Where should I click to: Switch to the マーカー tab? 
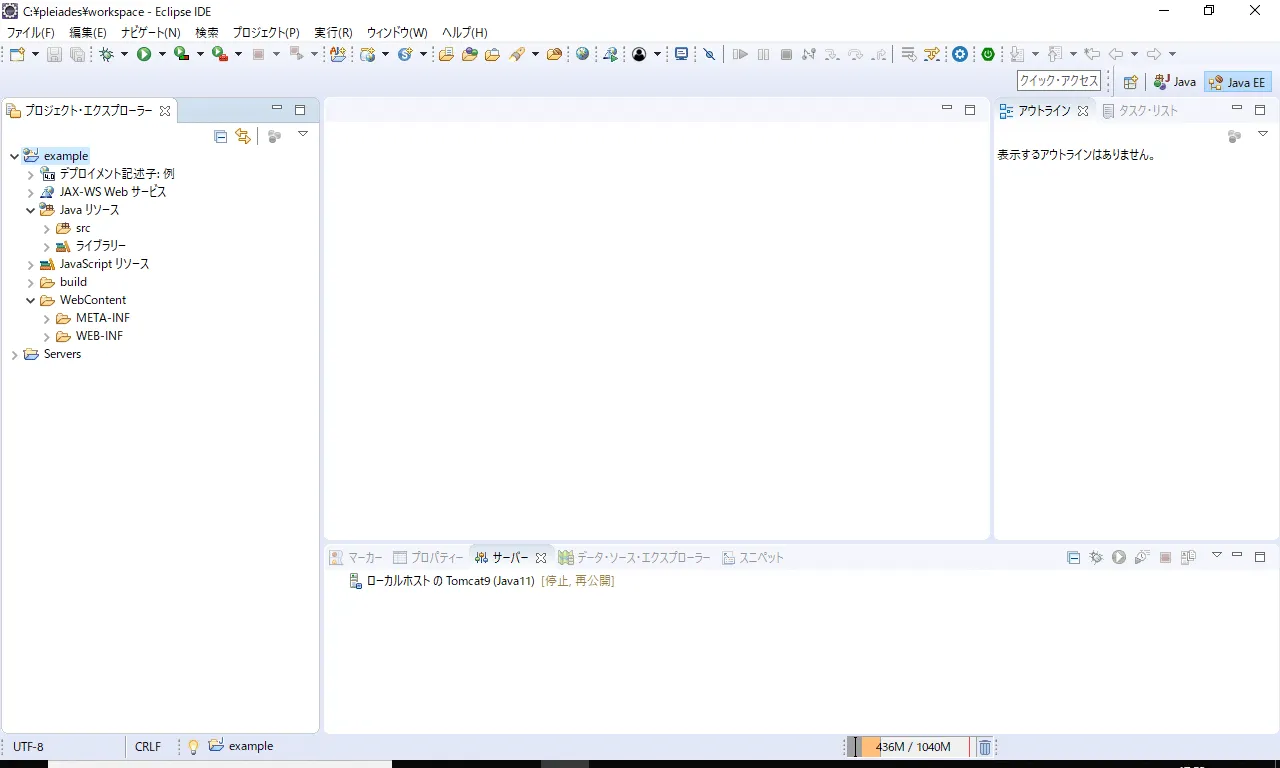[356, 558]
